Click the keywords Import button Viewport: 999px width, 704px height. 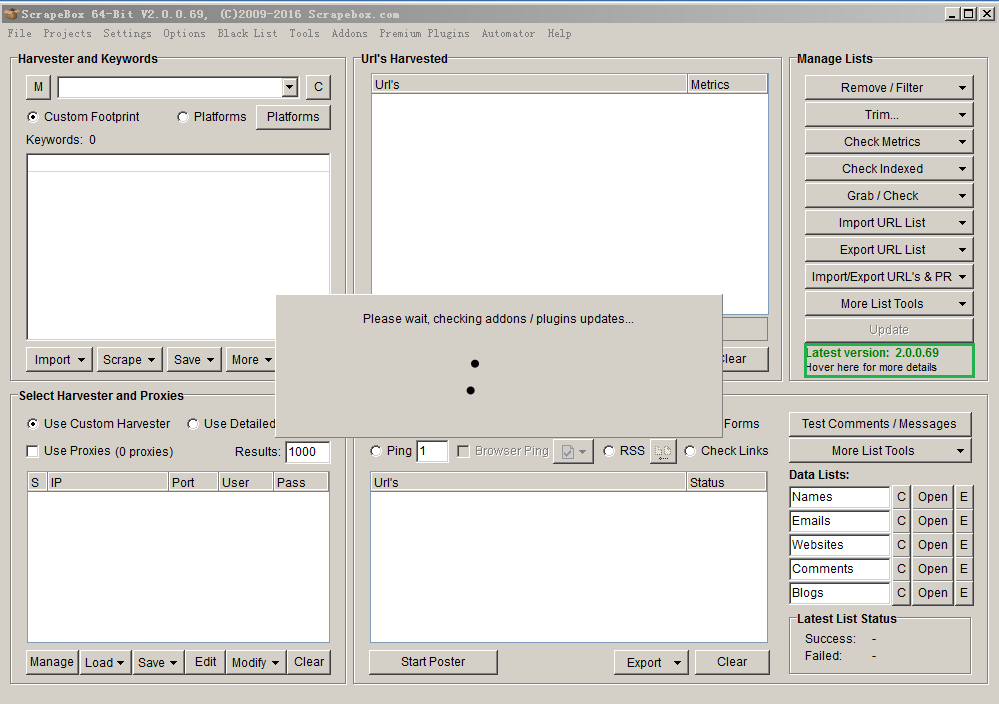[59, 360]
